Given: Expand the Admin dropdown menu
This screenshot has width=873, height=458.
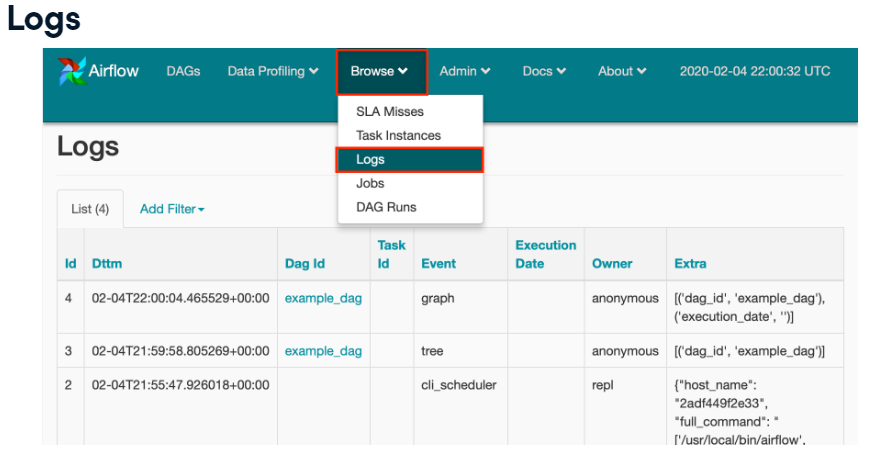Looking at the screenshot, I should (x=465, y=71).
